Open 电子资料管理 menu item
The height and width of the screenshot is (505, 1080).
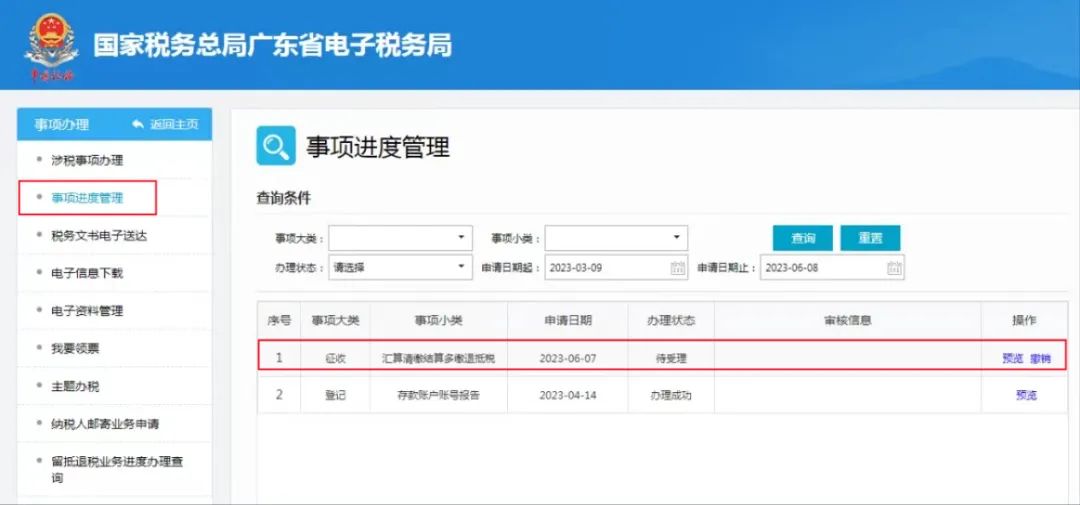tap(87, 311)
